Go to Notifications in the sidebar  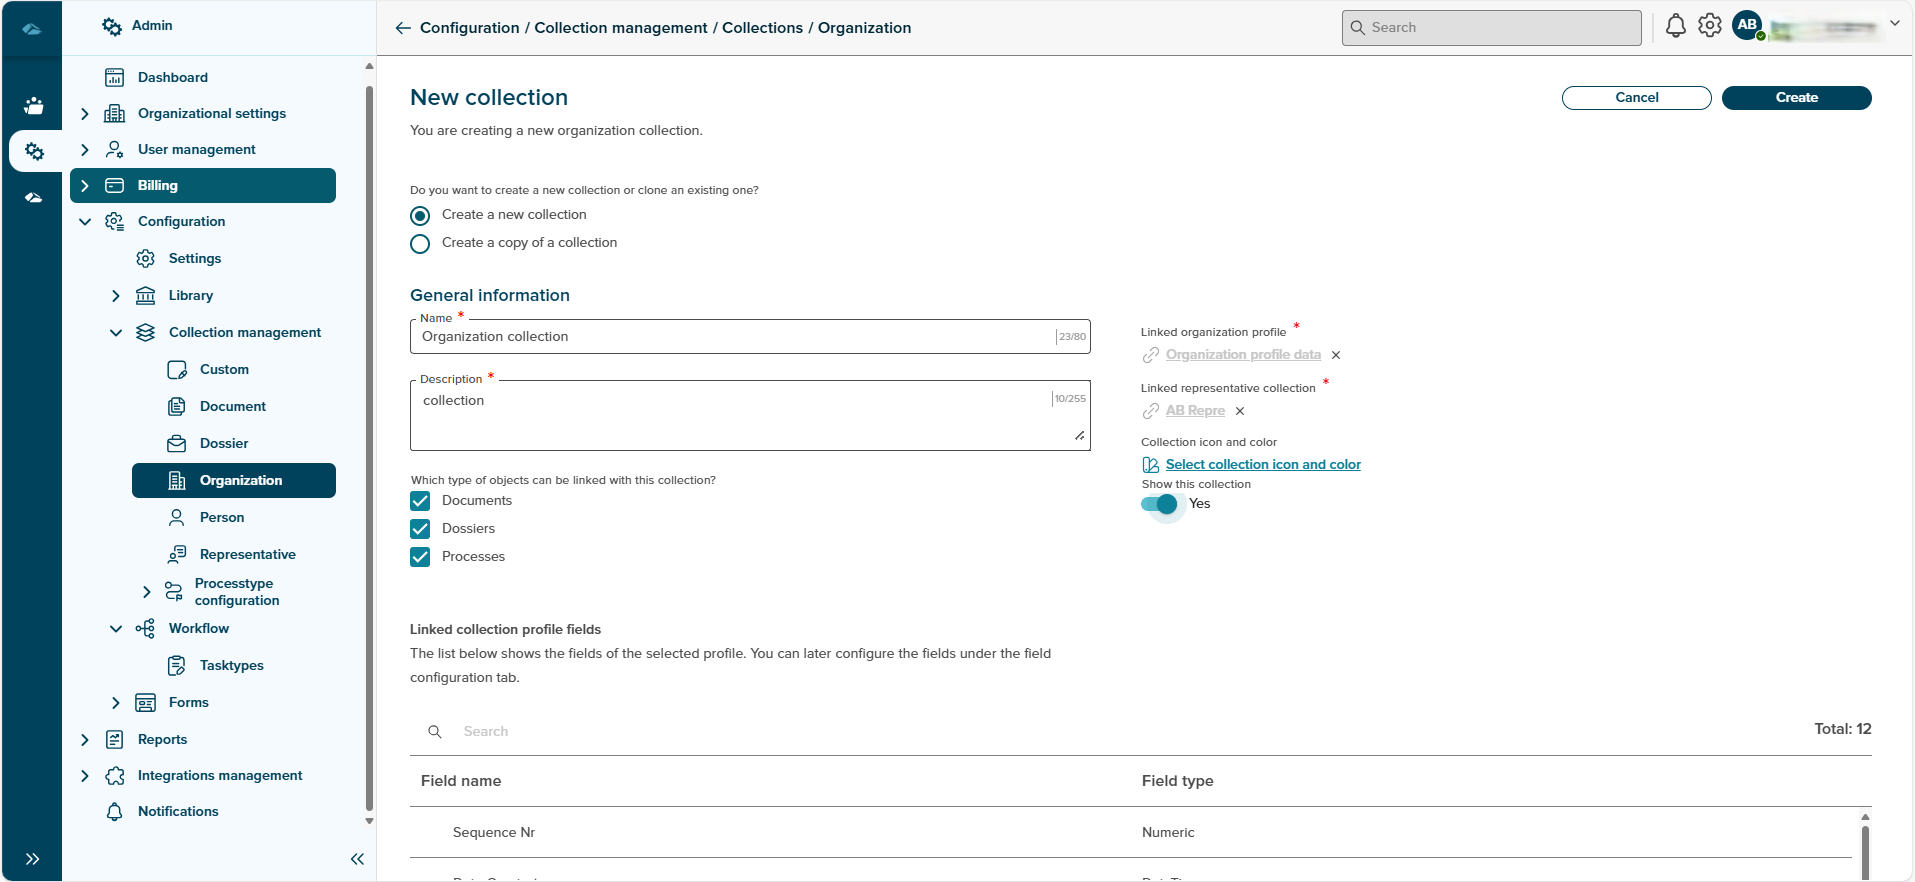pyautogui.click(x=178, y=811)
